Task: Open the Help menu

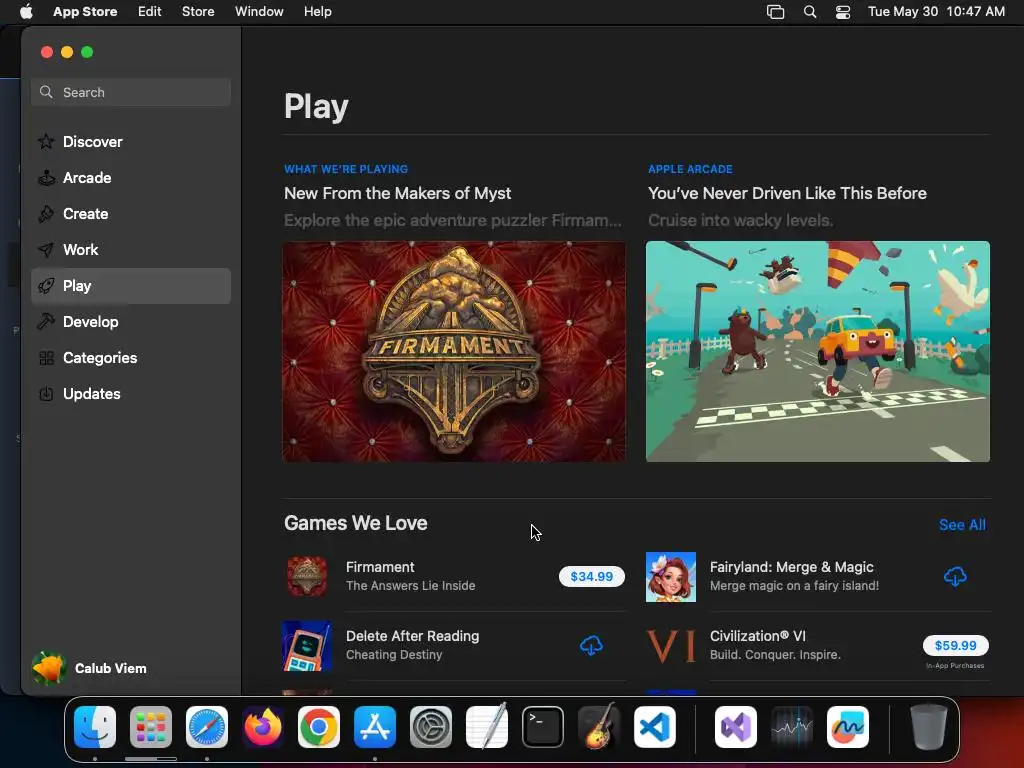Action: [x=317, y=12]
